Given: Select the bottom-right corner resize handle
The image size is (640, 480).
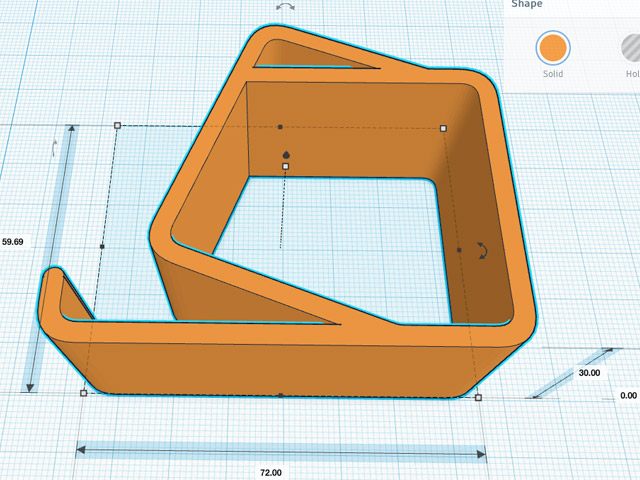Looking at the screenshot, I should click(478, 398).
